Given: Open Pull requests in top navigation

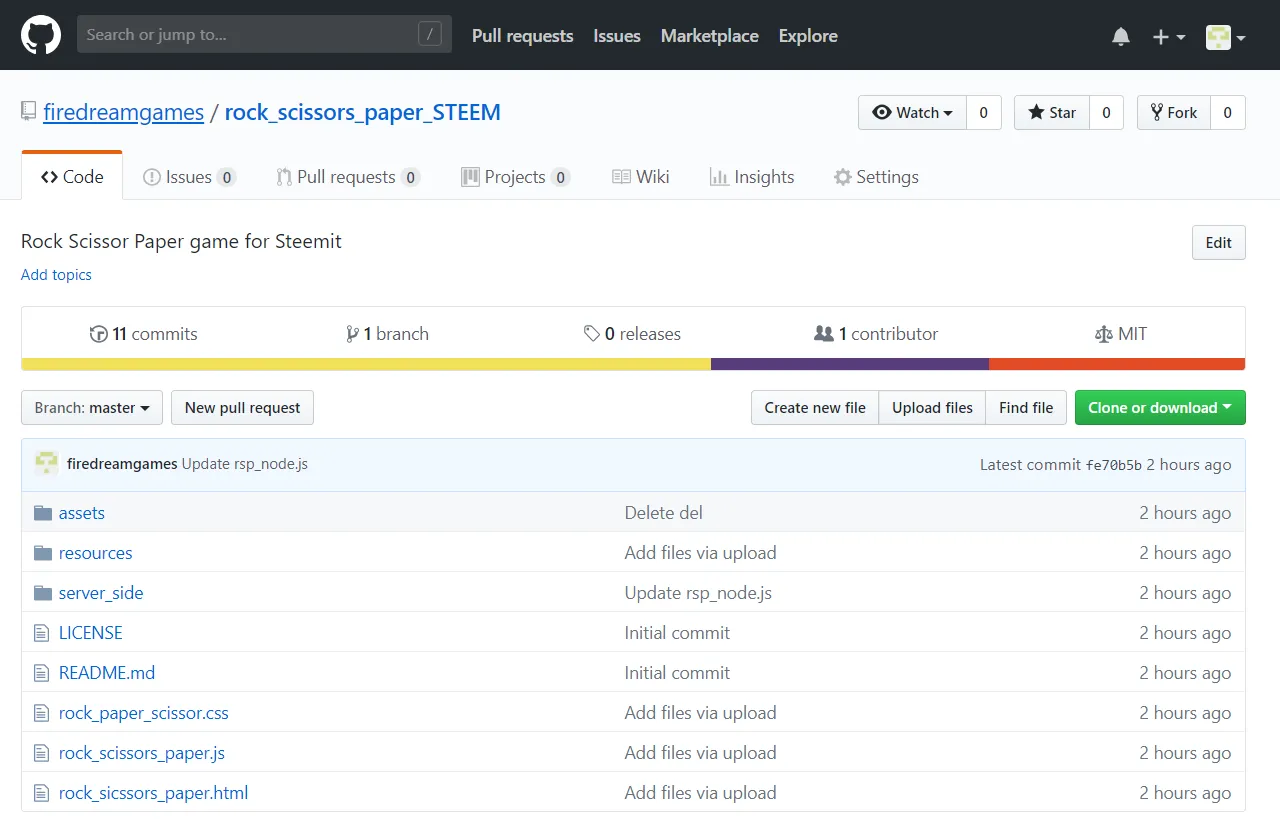Looking at the screenshot, I should (x=522, y=36).
